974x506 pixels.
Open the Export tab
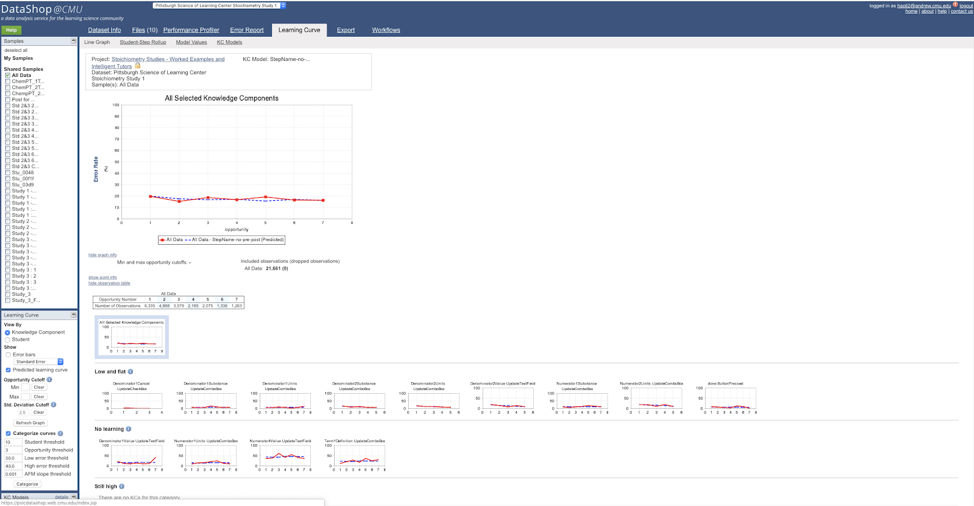point(346,30)
